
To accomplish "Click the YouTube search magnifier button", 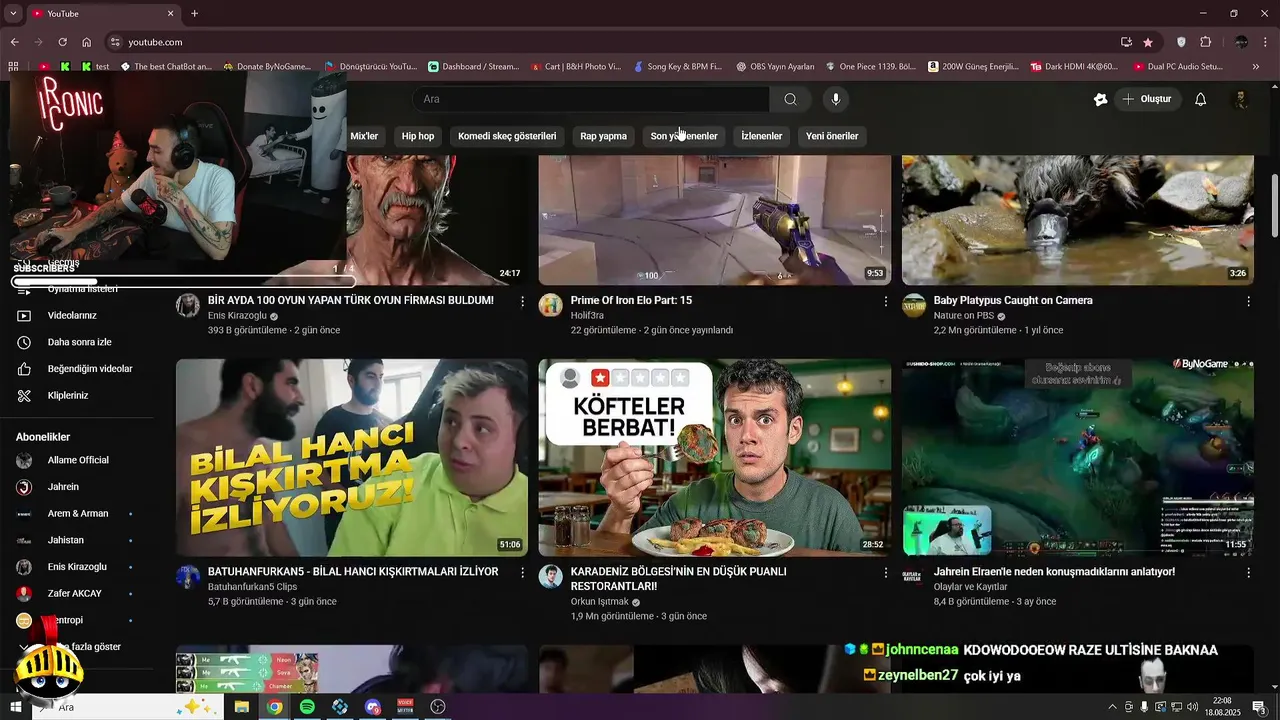I will click(790, 99).
